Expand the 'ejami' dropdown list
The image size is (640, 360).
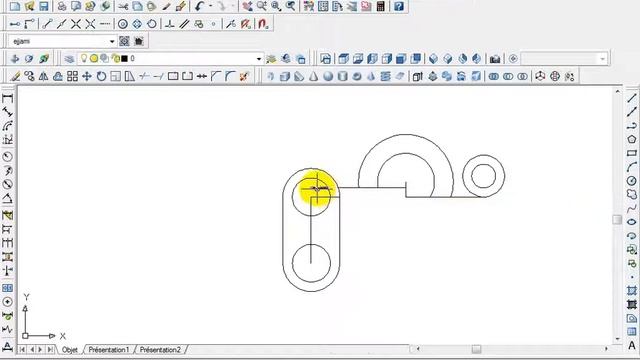point(112,41)
